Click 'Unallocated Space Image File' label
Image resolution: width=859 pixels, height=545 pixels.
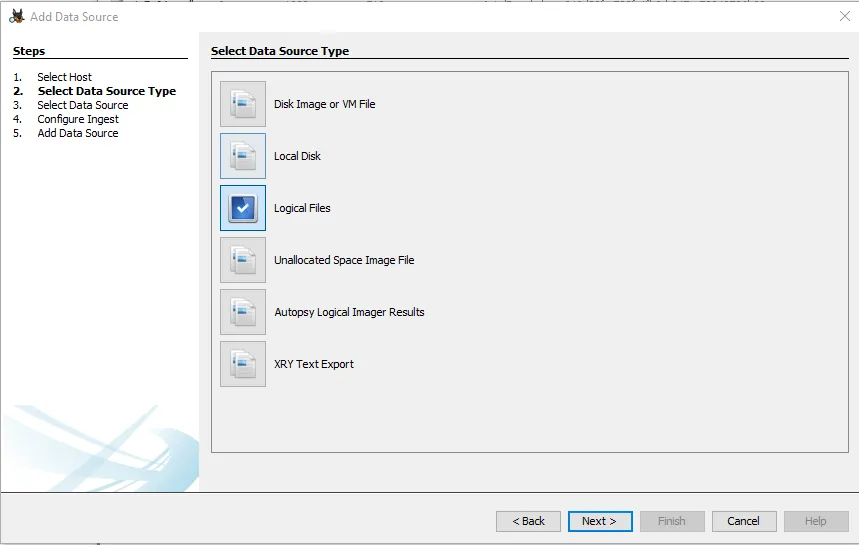344,260
